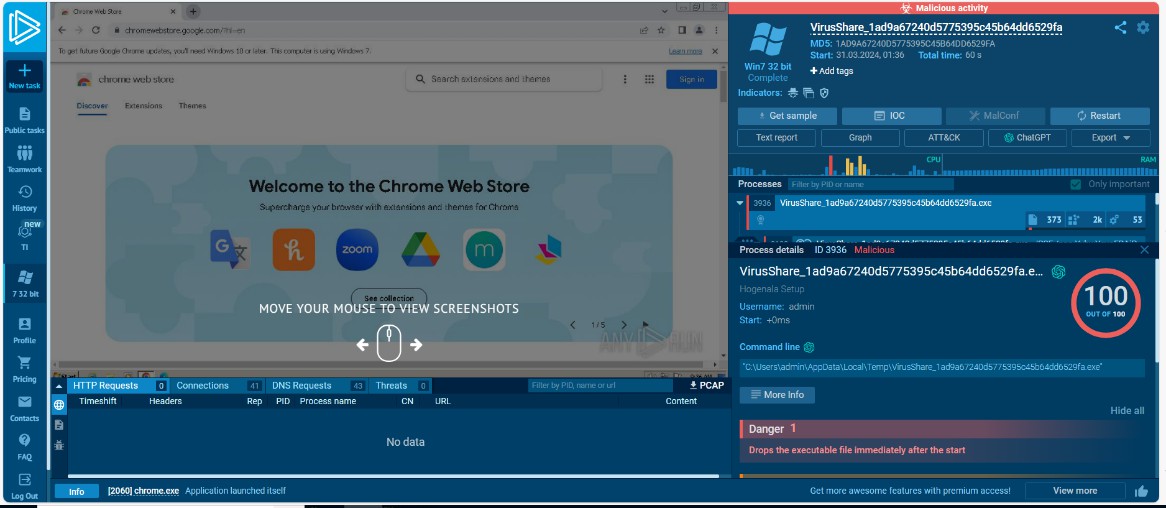This screenshot has width=1166, height=508.
Task: Click the thumbs-up feedback icon
Action: click(x=1141, y=491)
